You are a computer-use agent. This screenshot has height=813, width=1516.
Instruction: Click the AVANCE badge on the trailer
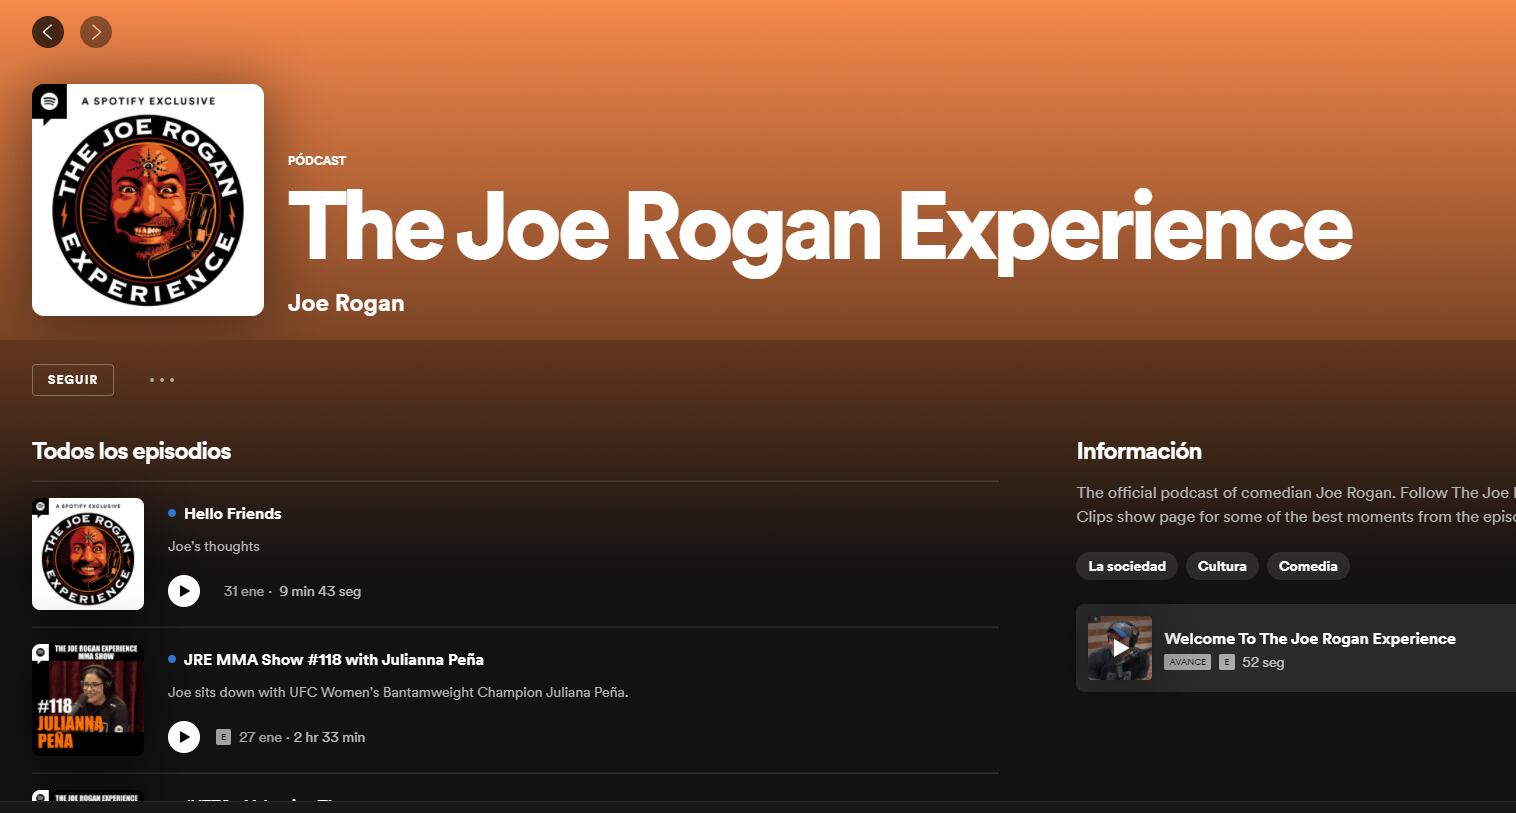[1187, 662]
